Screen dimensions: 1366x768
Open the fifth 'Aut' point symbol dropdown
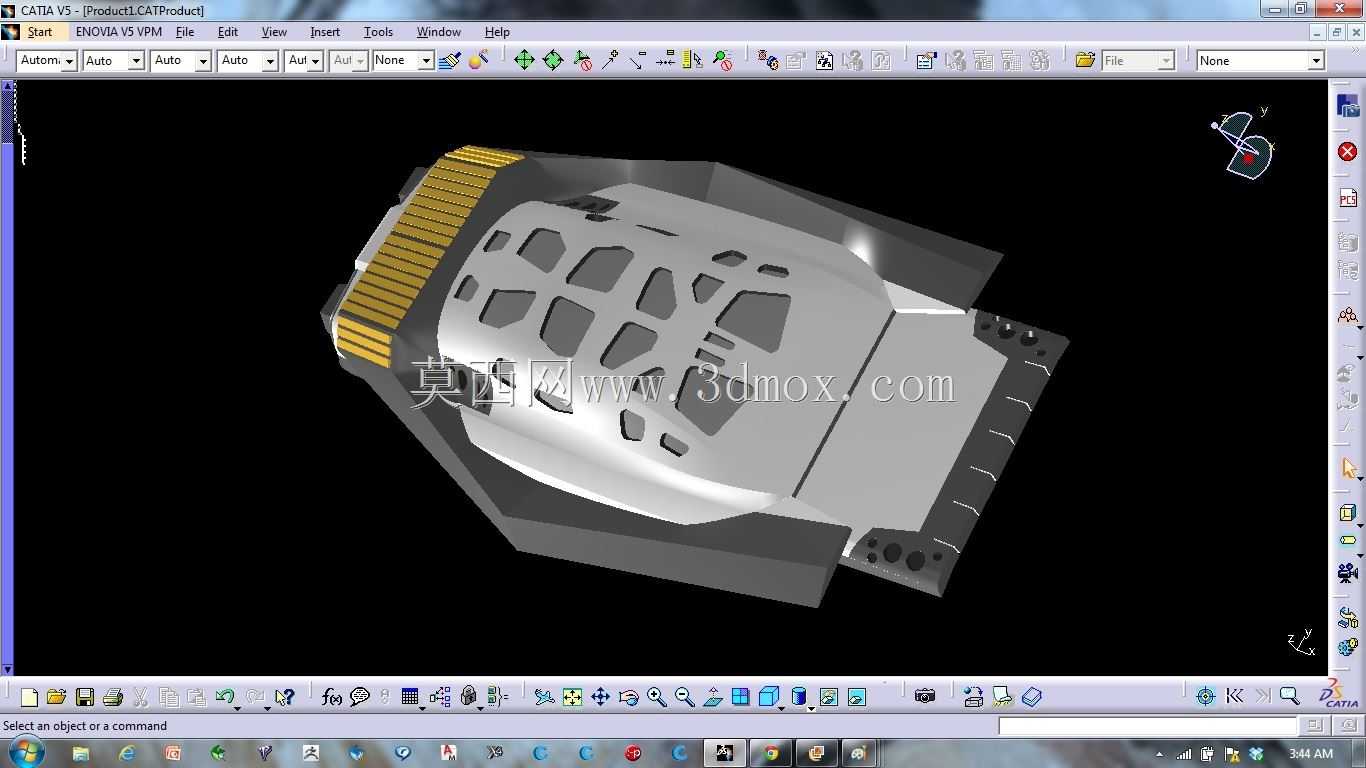tap(315, 61)
